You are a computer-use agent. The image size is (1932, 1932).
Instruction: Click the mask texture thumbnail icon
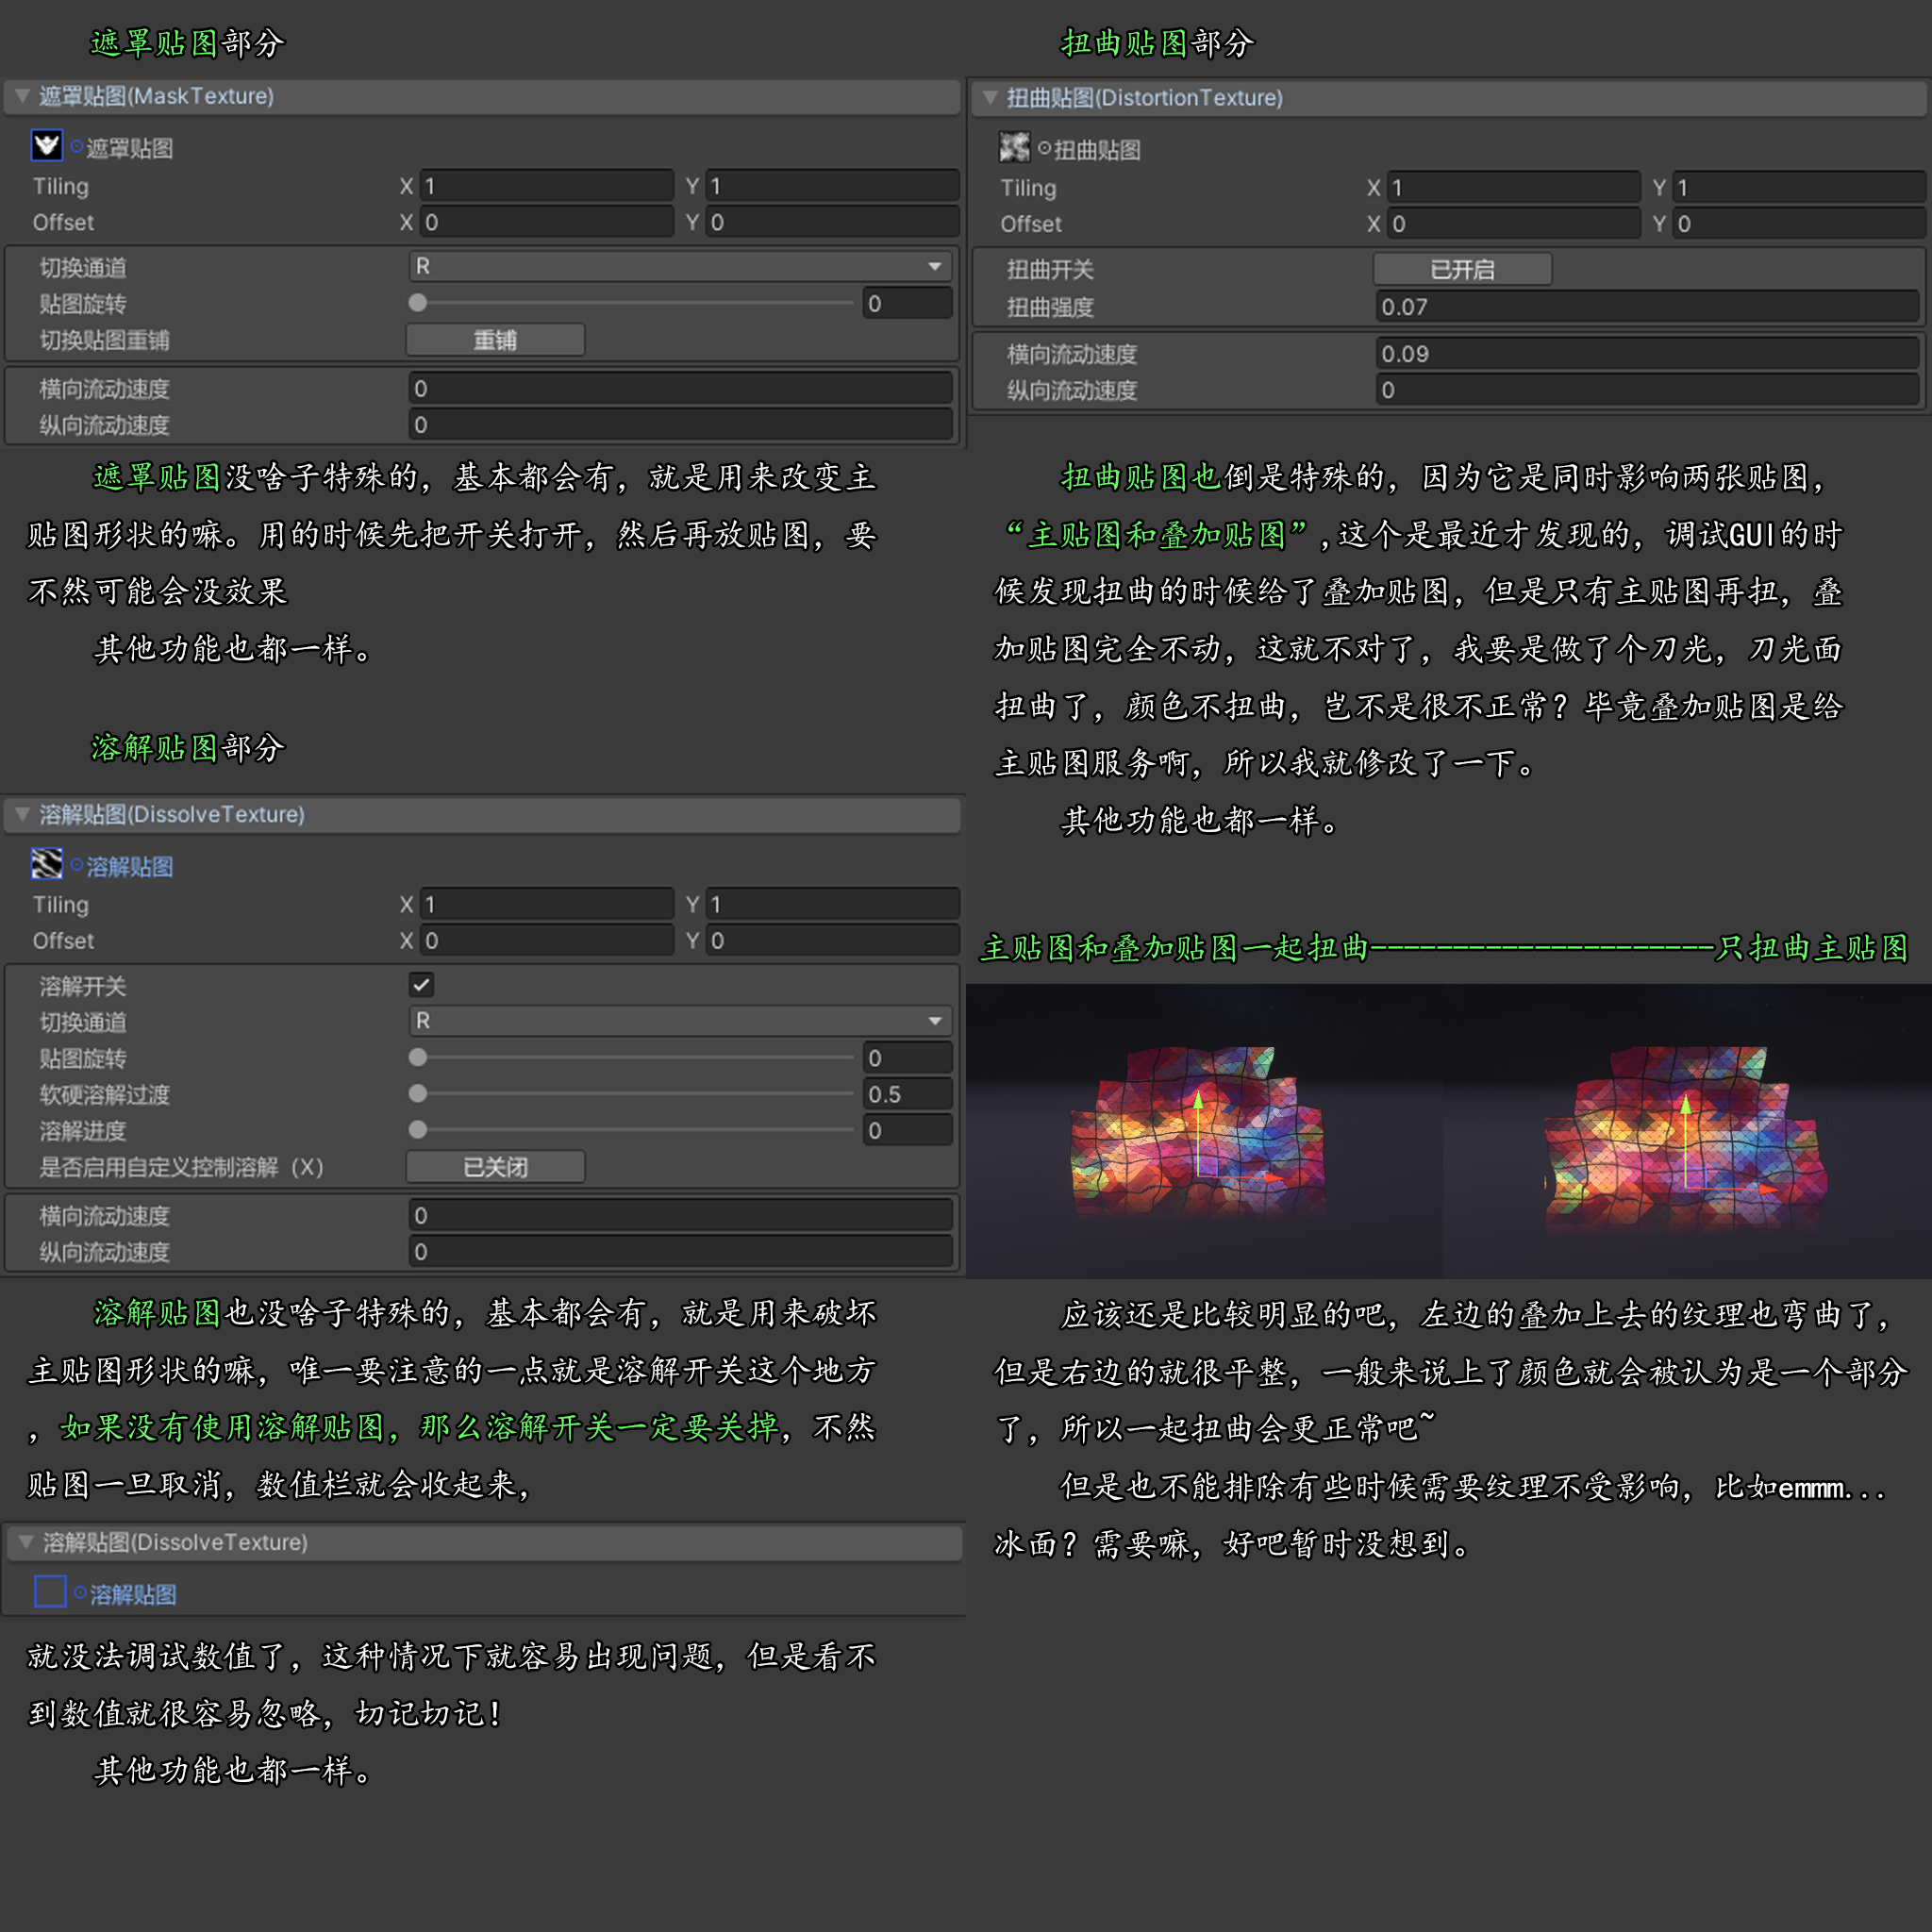coord(46,146)
